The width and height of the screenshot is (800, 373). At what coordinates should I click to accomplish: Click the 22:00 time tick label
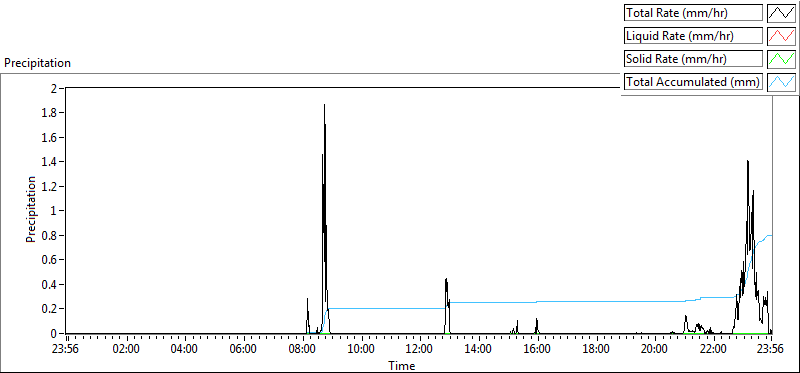713,350
